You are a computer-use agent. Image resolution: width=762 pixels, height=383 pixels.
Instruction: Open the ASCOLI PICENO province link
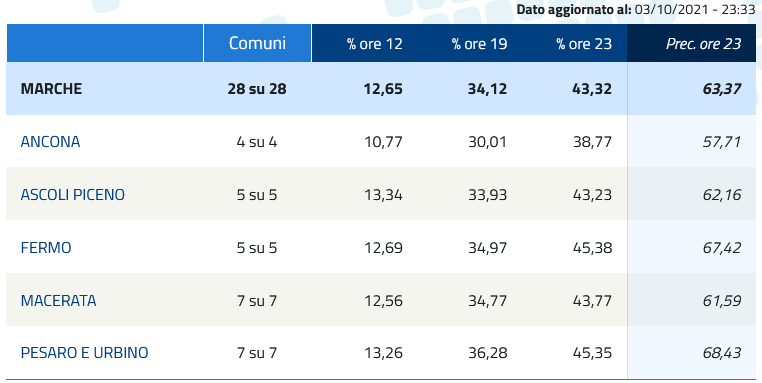(72, 194)
